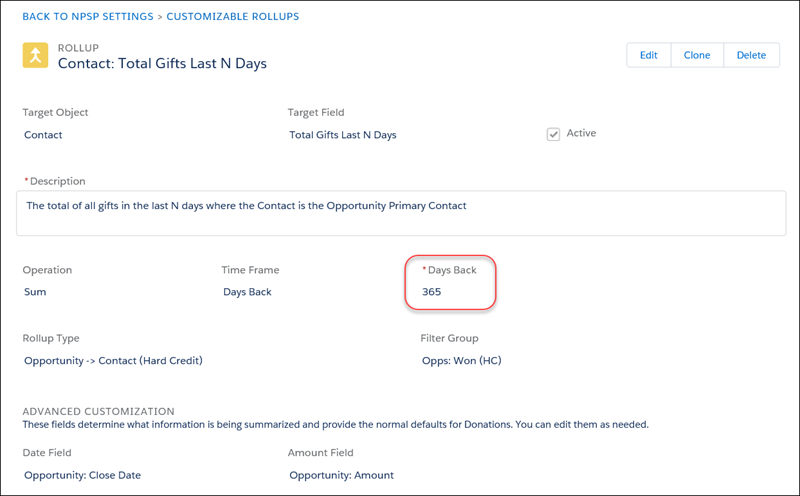The height and width of the screenshot is (496, 800).
Task: Open Back to NPSP Settings link
Action: pos(88,16)
